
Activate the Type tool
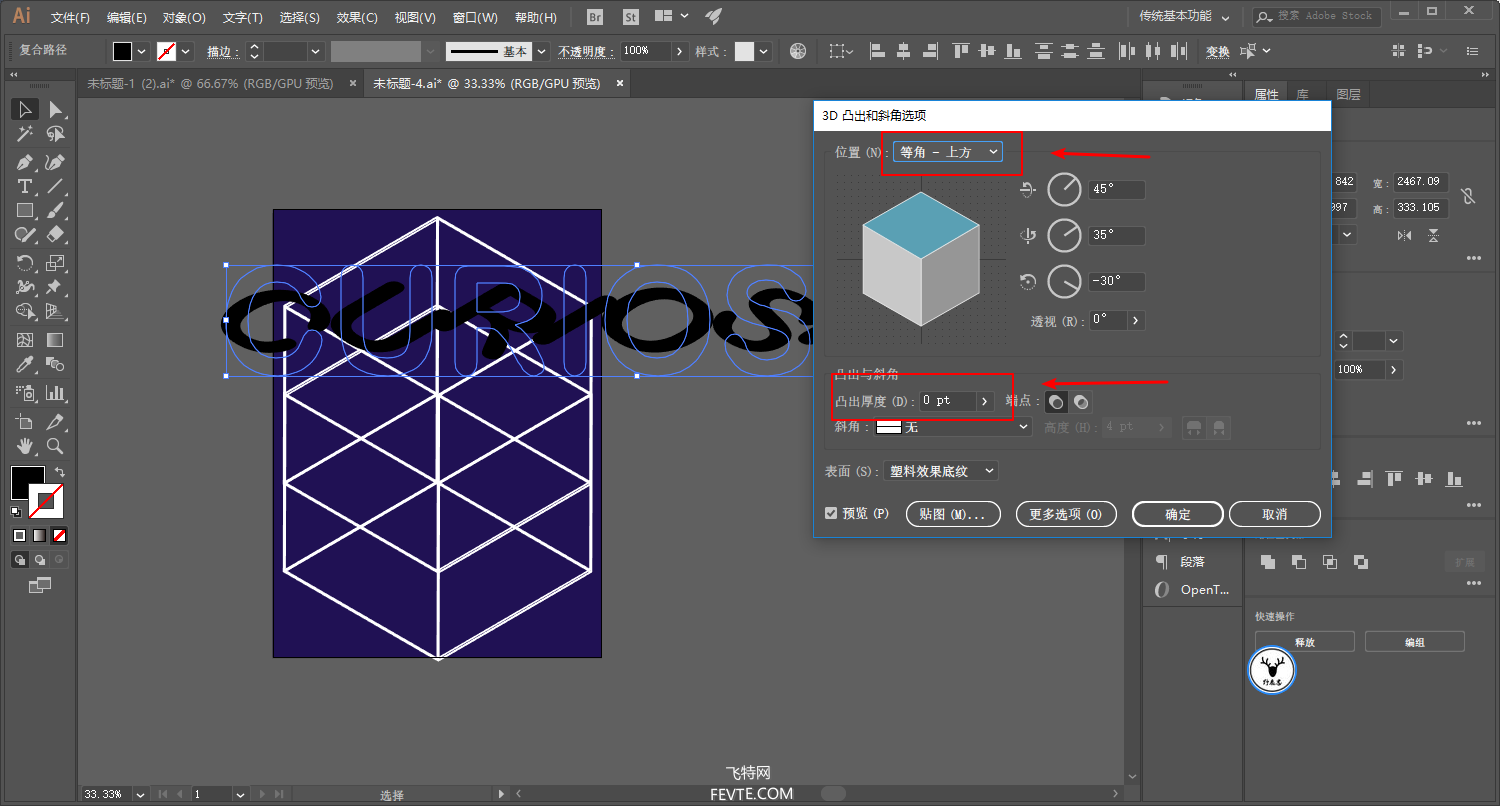[25, 187]
